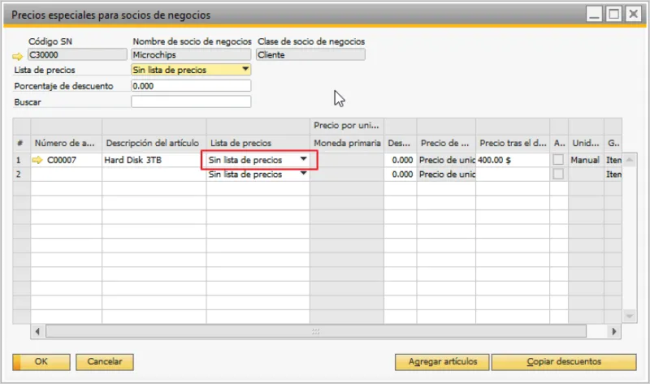Click the vertical scrollbar up arrow

(629, 160)
